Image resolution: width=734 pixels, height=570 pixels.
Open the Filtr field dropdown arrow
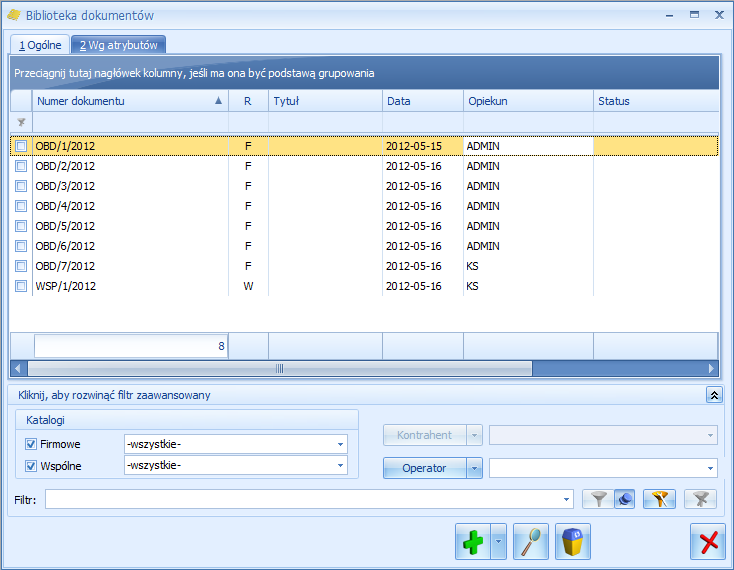point(566,499)
